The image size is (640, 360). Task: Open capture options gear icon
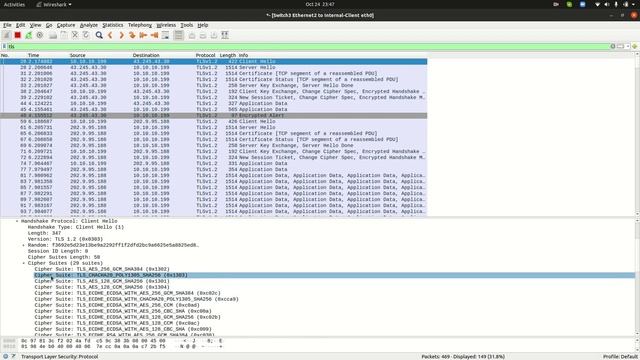(x=40, y=36)
